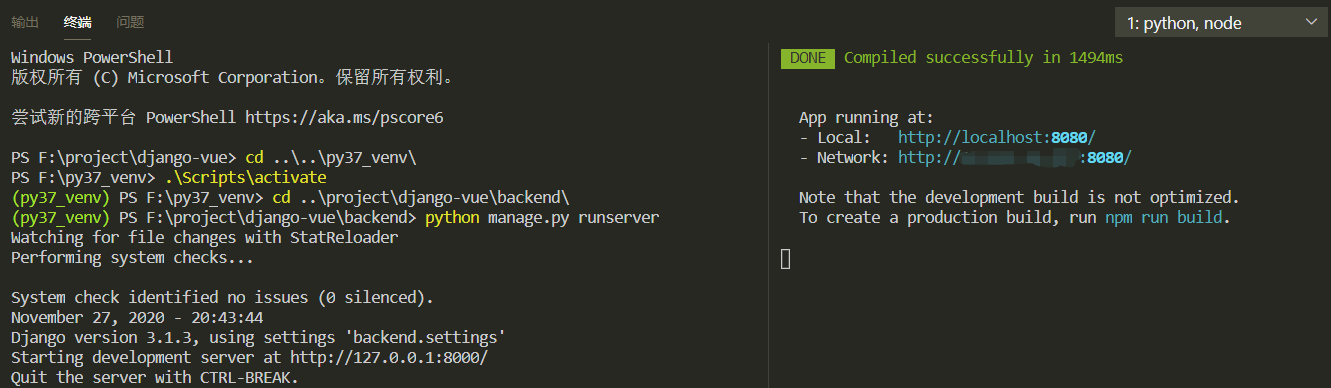1331x388 pixels.
Task: Open the 问题 tab
Action: pyautogui.click(x=130, y=22)
